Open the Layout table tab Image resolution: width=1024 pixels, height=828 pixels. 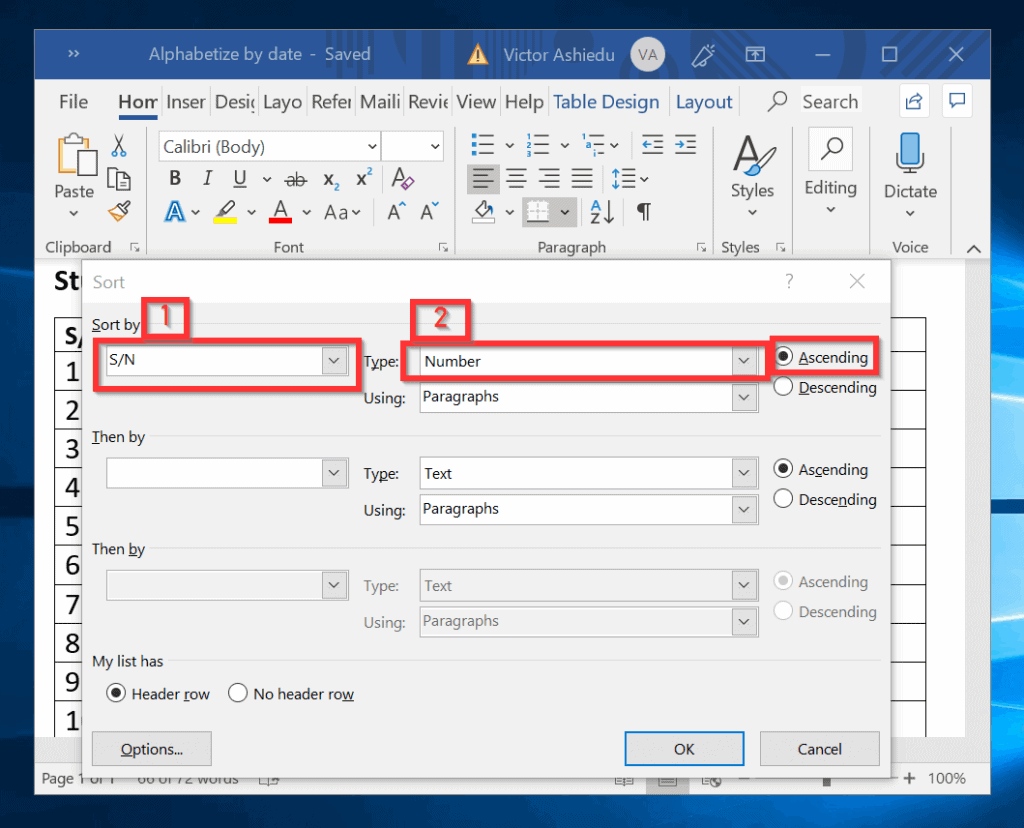pyautogui.click(x=704, y=102)
